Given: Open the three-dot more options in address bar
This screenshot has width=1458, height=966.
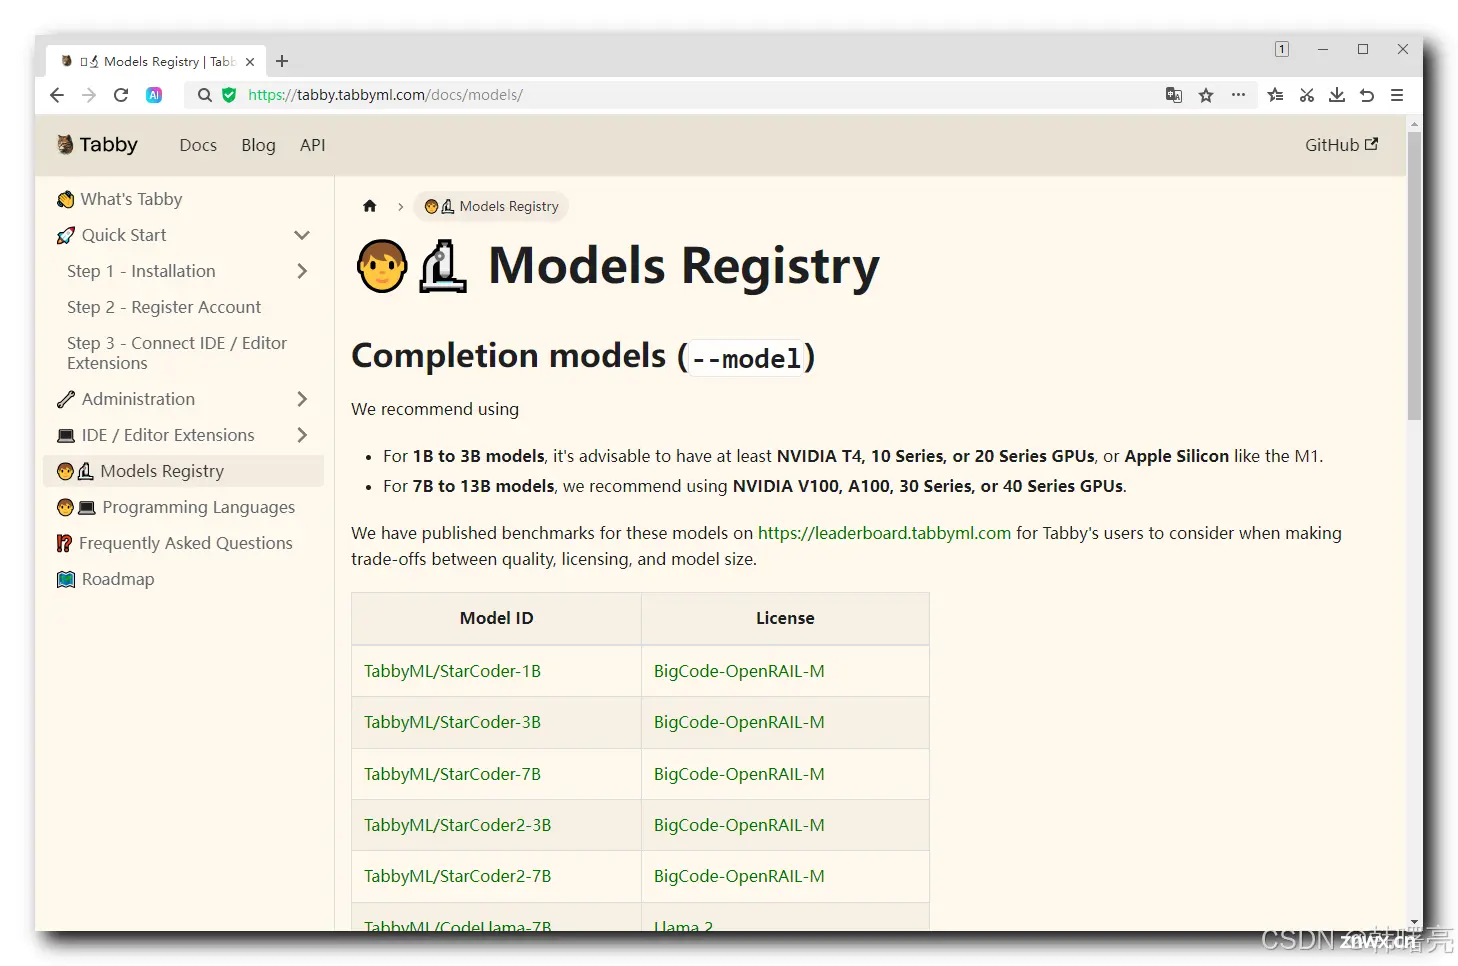Looking at the screenshot, I should point(1238,95).
